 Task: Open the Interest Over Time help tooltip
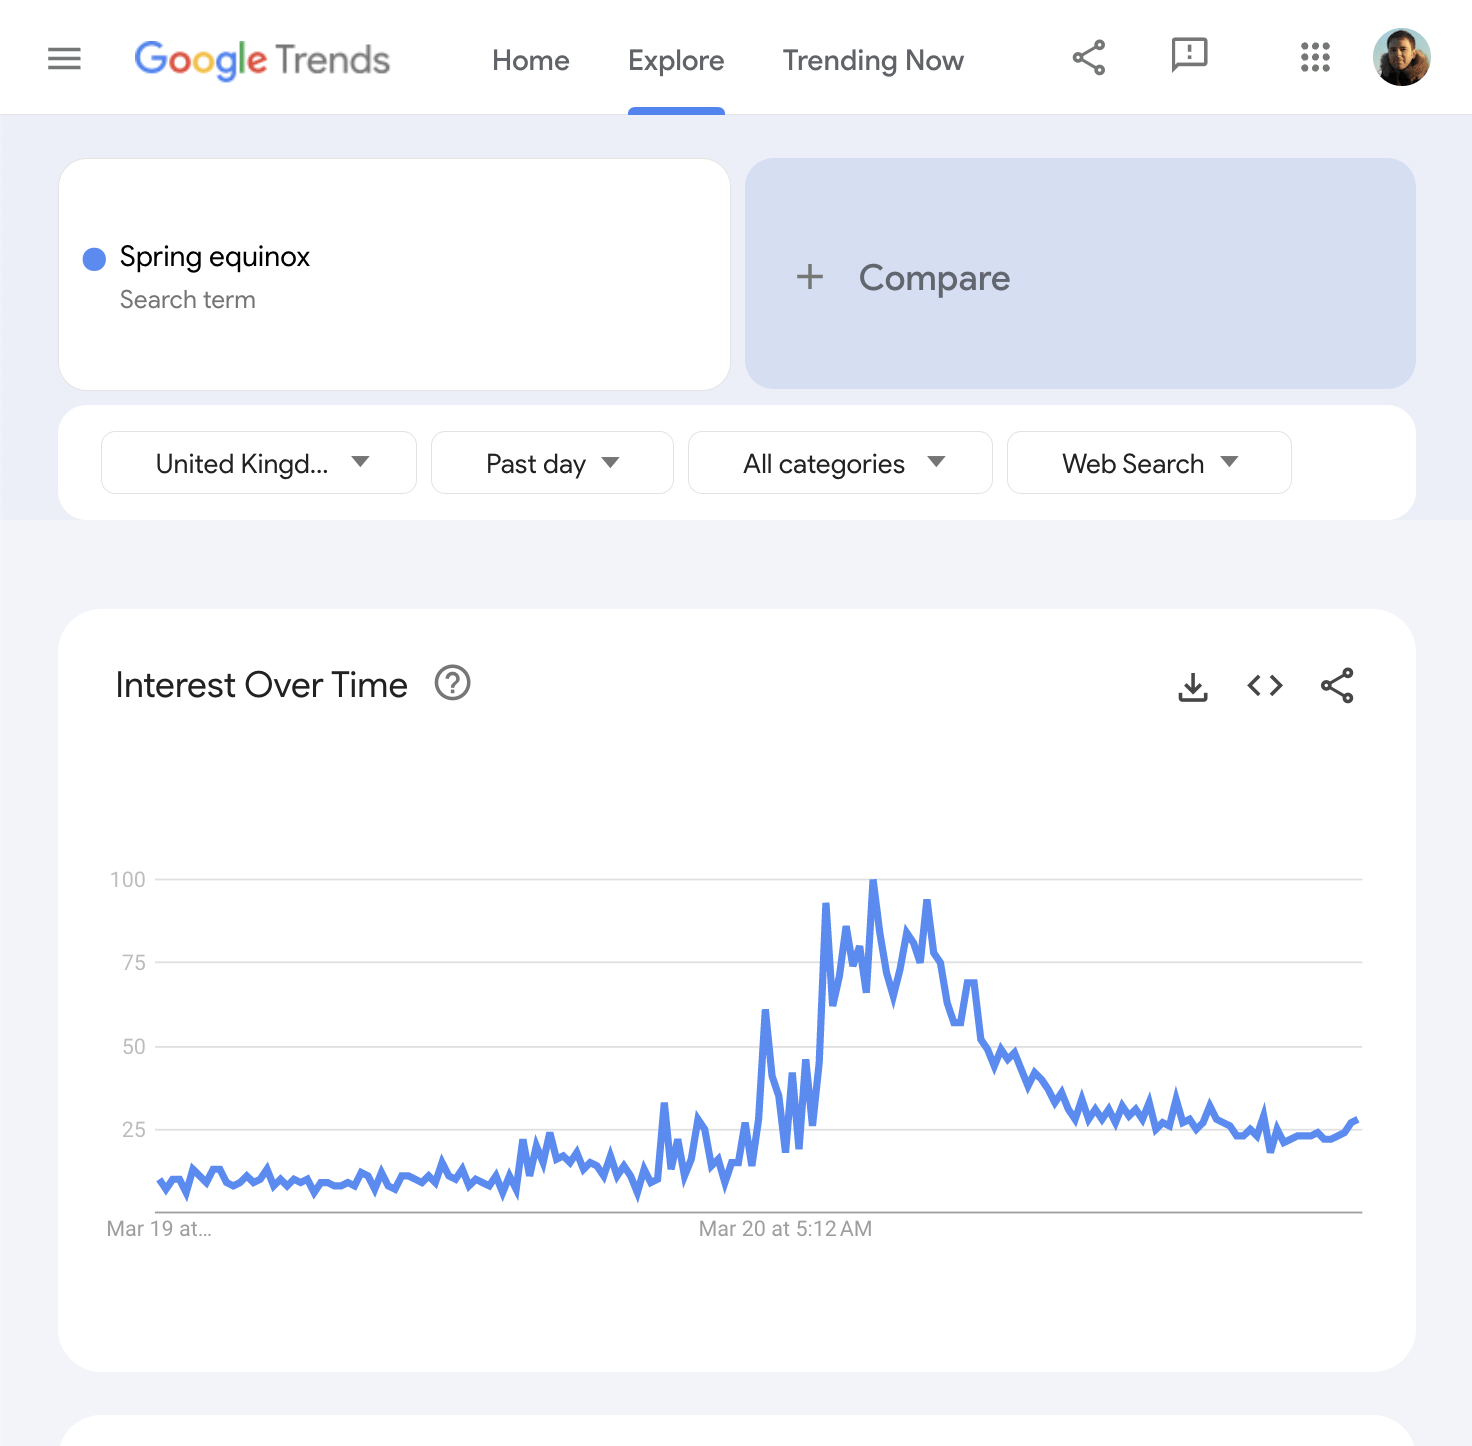452,683
